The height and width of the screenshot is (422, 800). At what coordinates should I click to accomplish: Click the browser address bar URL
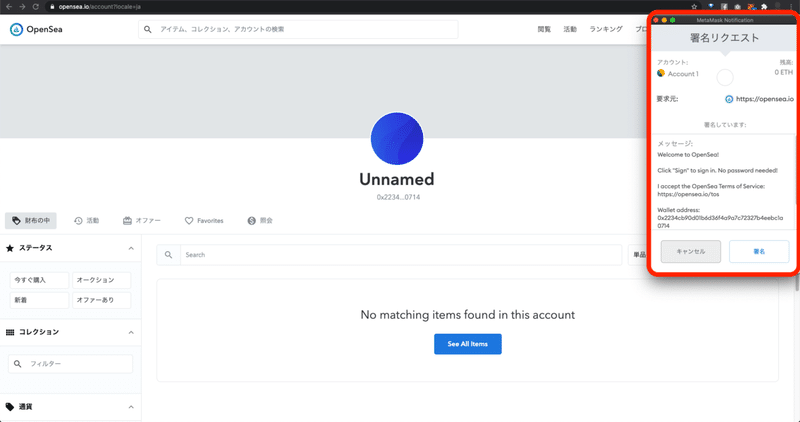click(x=99, y=7)
